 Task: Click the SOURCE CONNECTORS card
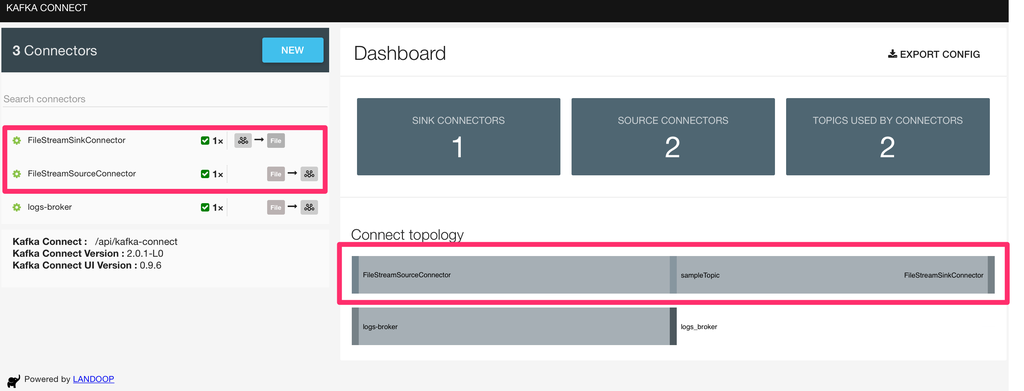(673, 136)
